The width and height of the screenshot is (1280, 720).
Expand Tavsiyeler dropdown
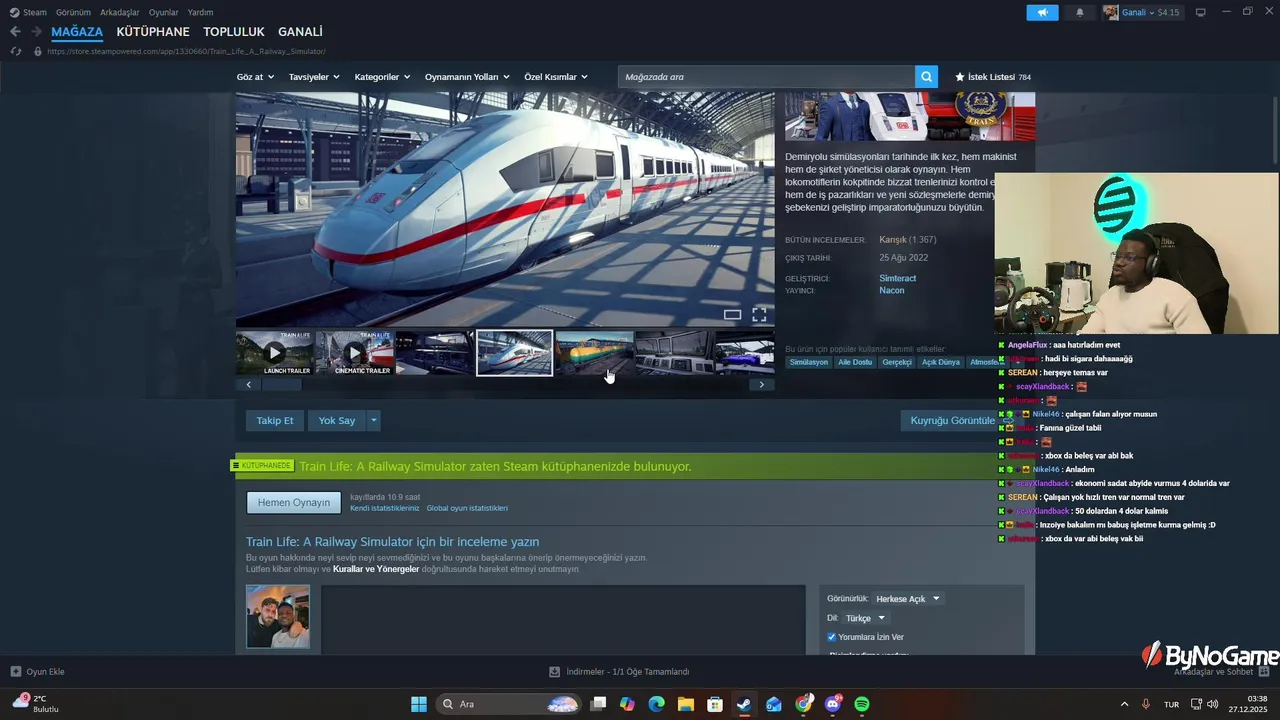[x=314, y=77]
